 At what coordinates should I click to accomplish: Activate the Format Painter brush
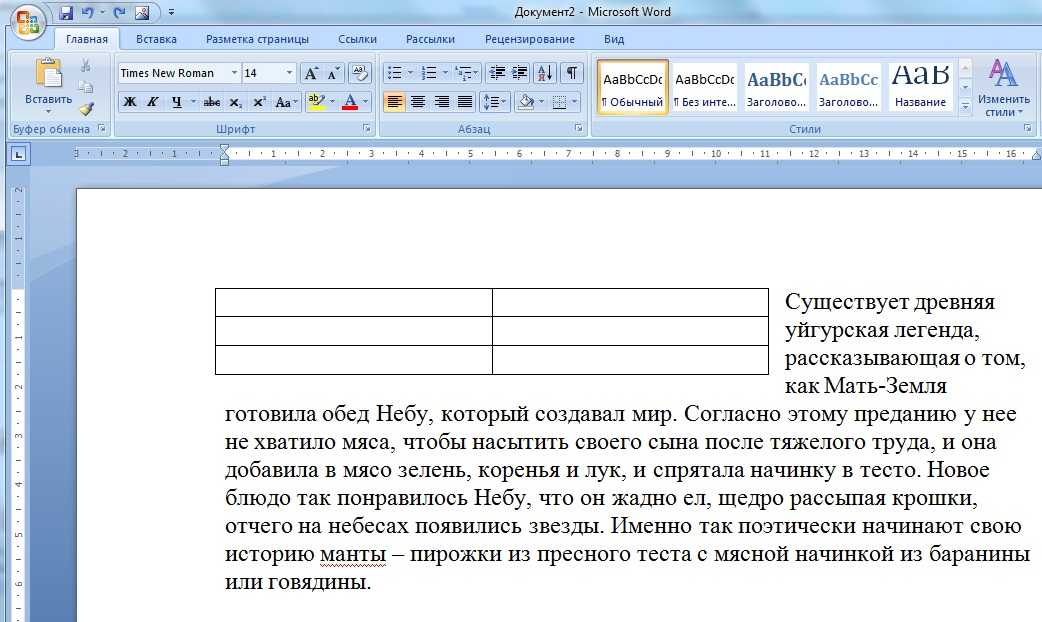click(86, 109)
